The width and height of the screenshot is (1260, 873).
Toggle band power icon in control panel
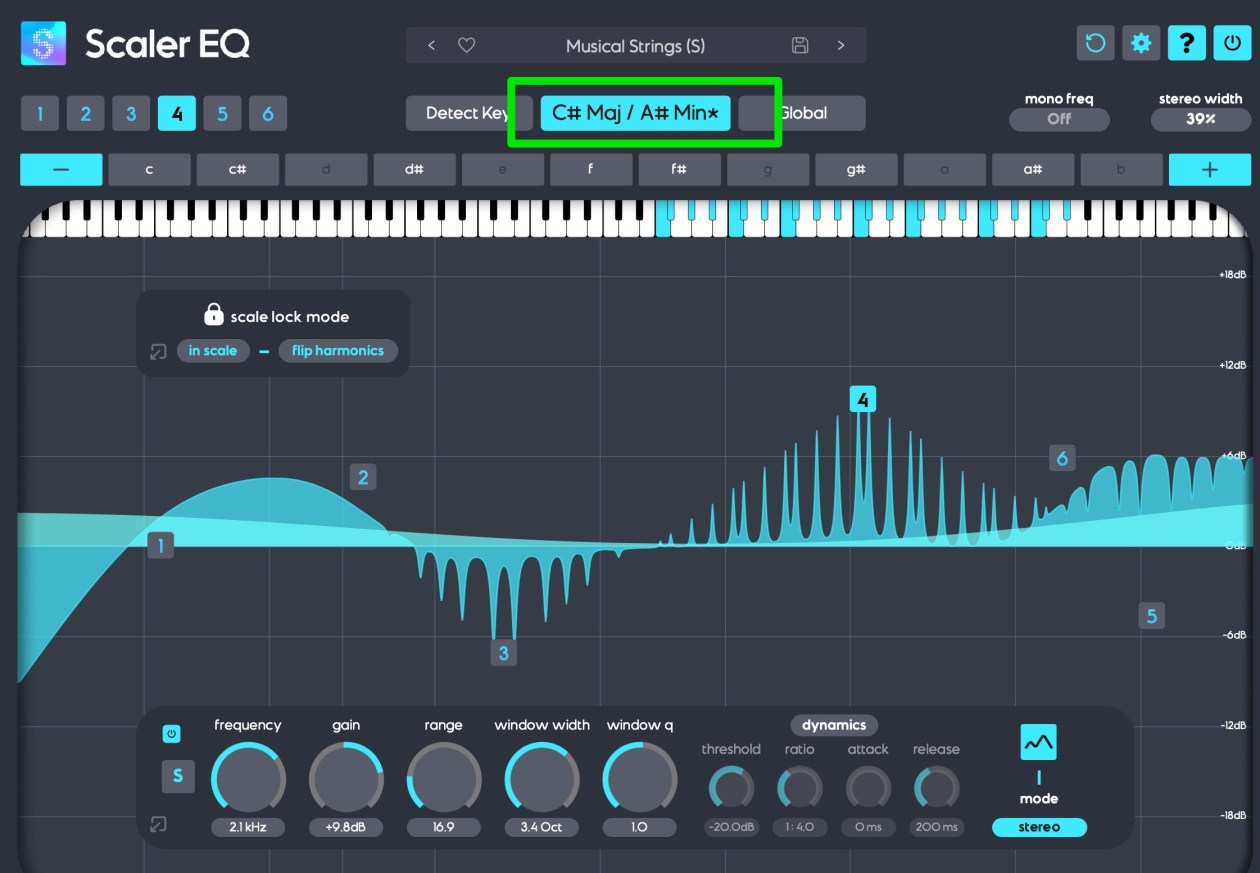pos(172,734)
